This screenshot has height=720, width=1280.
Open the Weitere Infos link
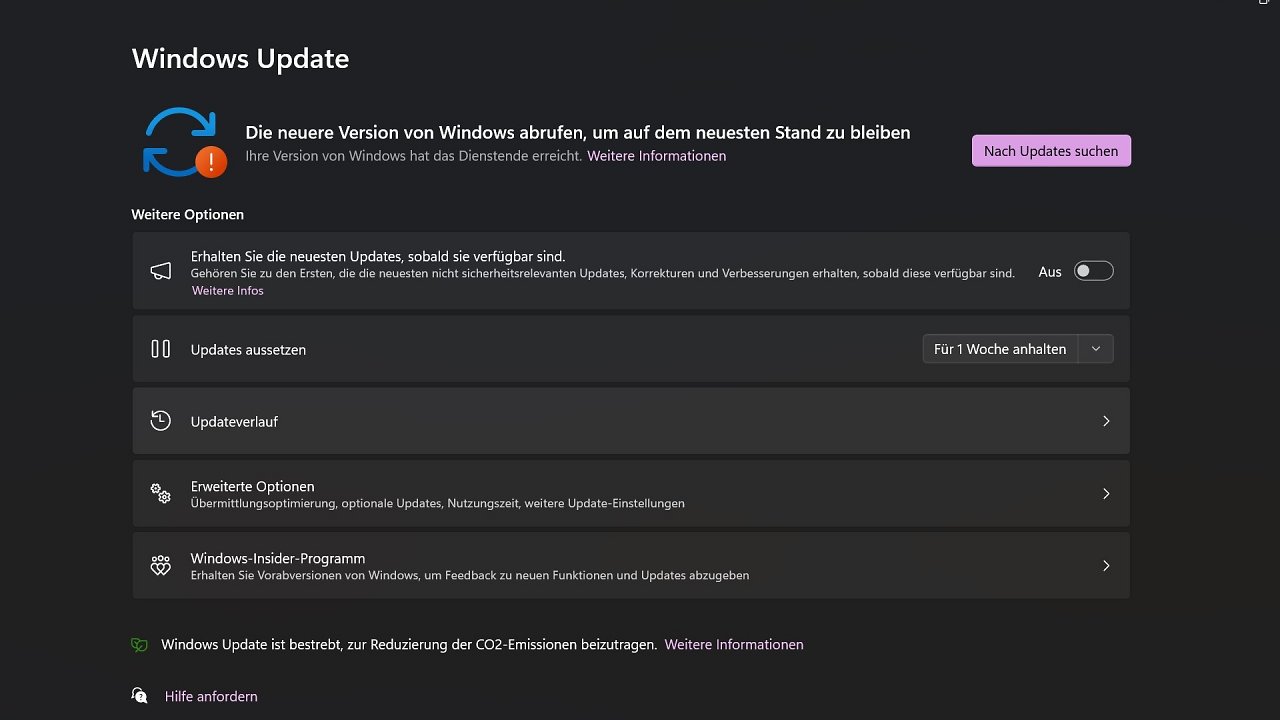(x=228, y=290)
